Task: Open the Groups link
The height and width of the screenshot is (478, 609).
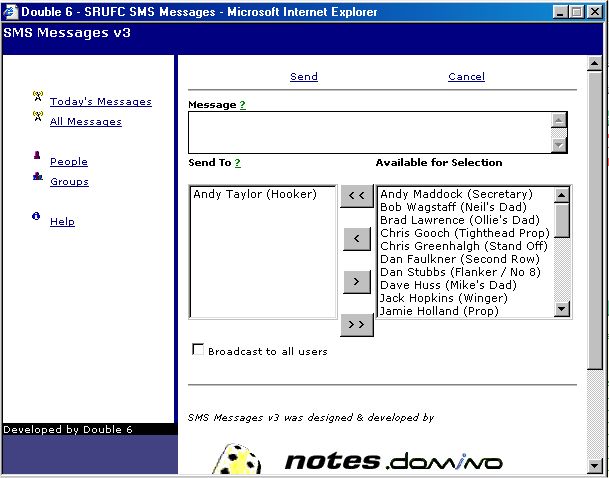Action: (69, 182)
